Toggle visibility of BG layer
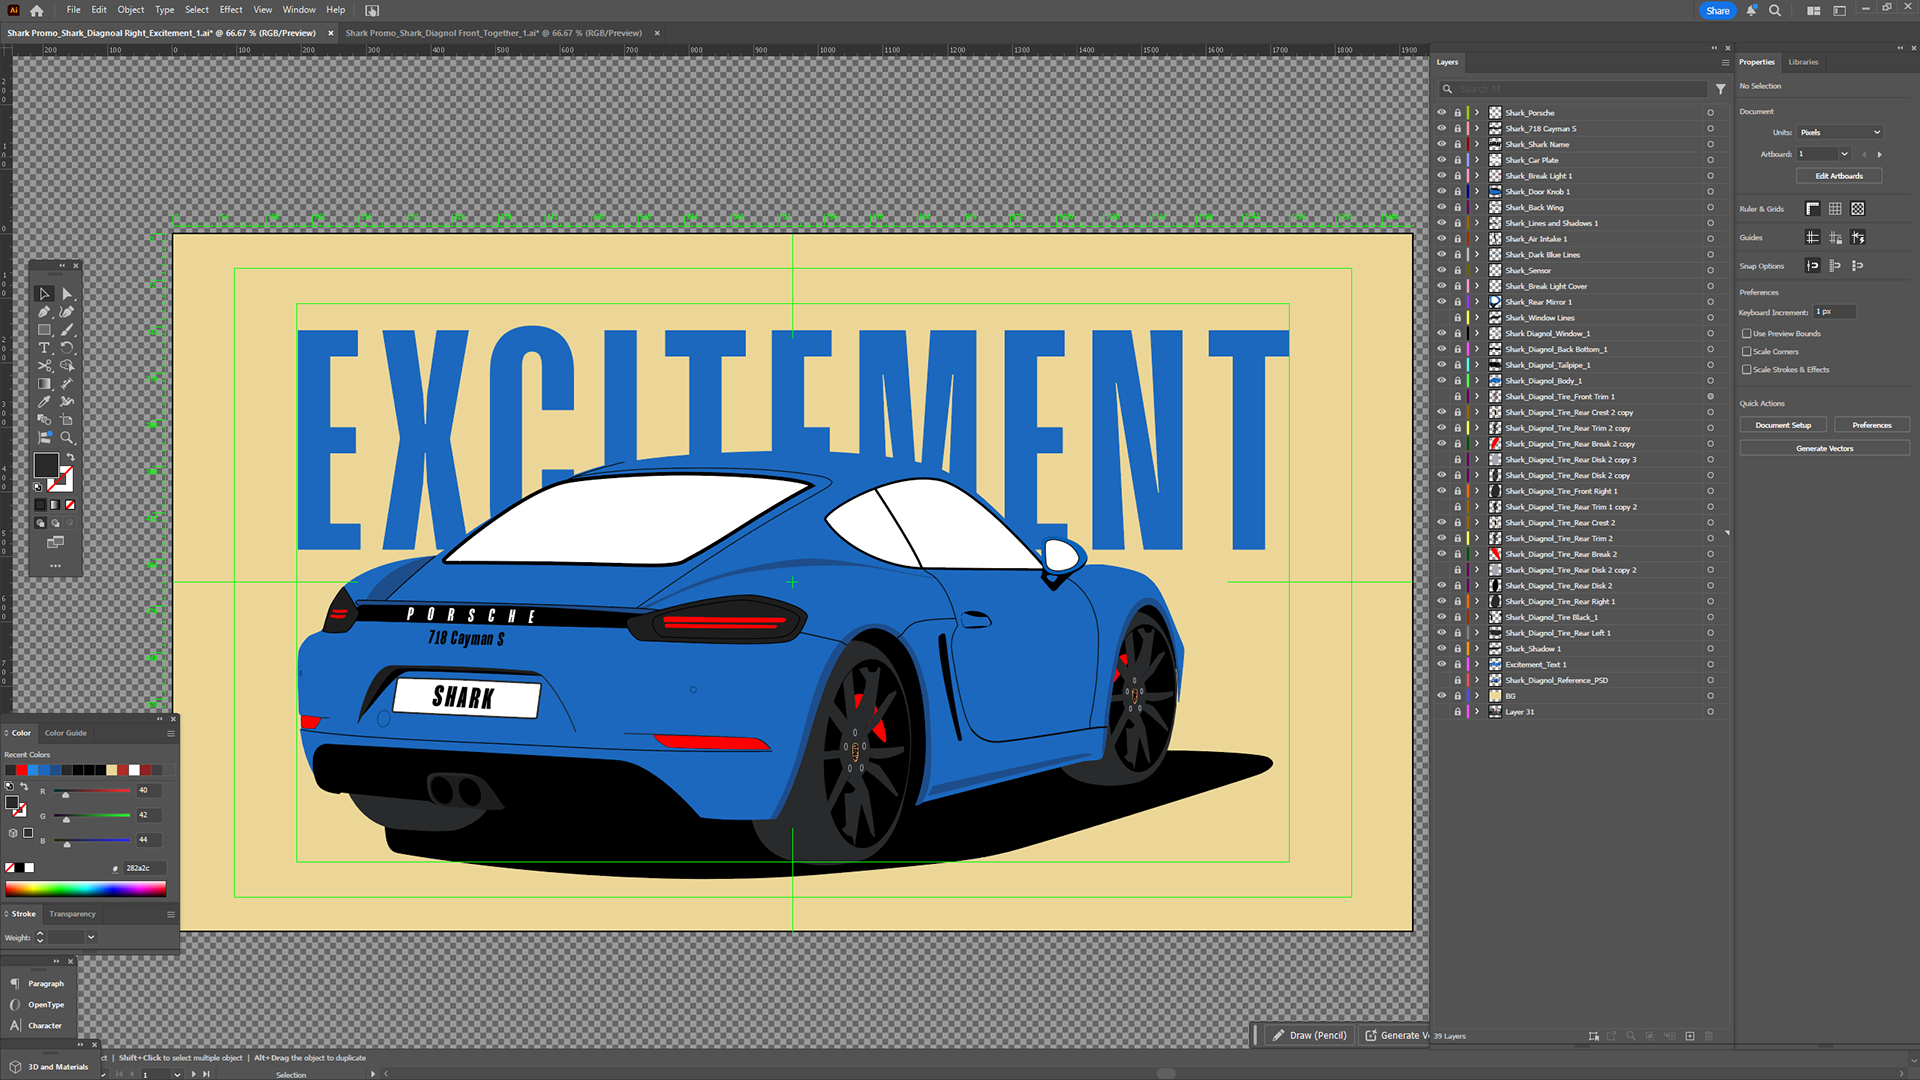This screenshot has width=1920, height=1080. click(1441, 696)
